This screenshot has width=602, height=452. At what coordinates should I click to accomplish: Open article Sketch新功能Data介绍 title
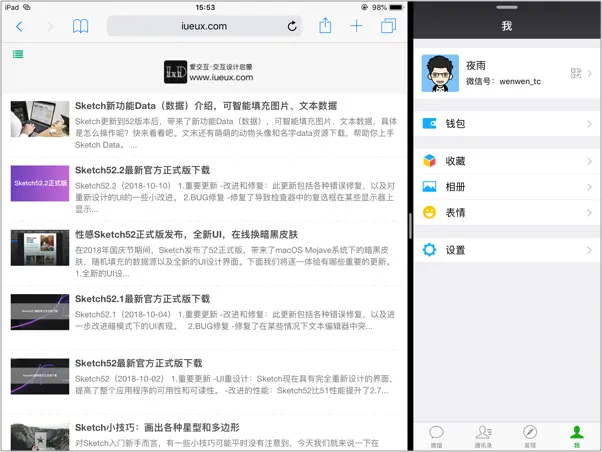(x=206, y=106)
